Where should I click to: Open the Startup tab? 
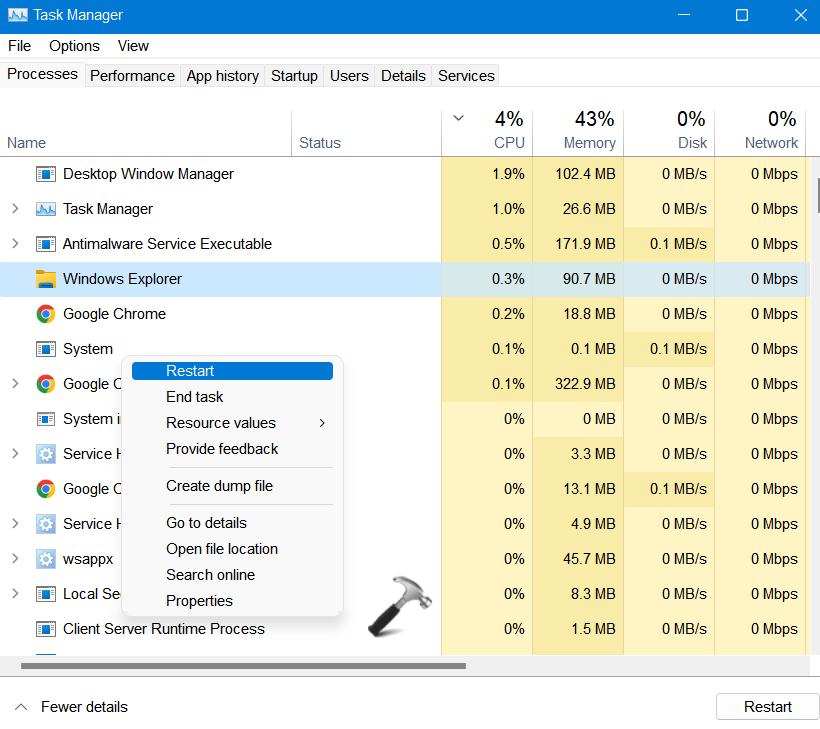point(294,76)
